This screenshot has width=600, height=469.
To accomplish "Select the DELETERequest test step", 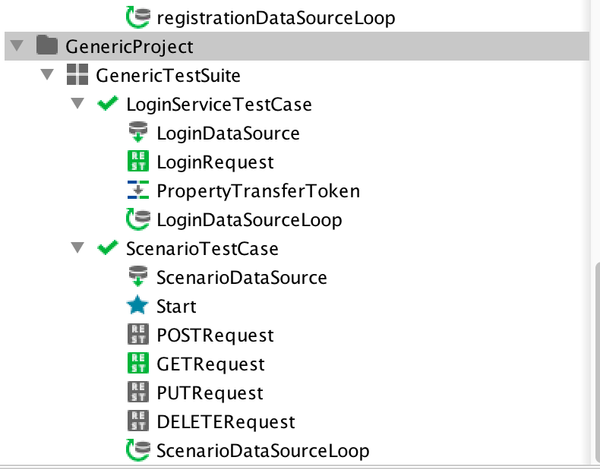I will pos(225,422).
